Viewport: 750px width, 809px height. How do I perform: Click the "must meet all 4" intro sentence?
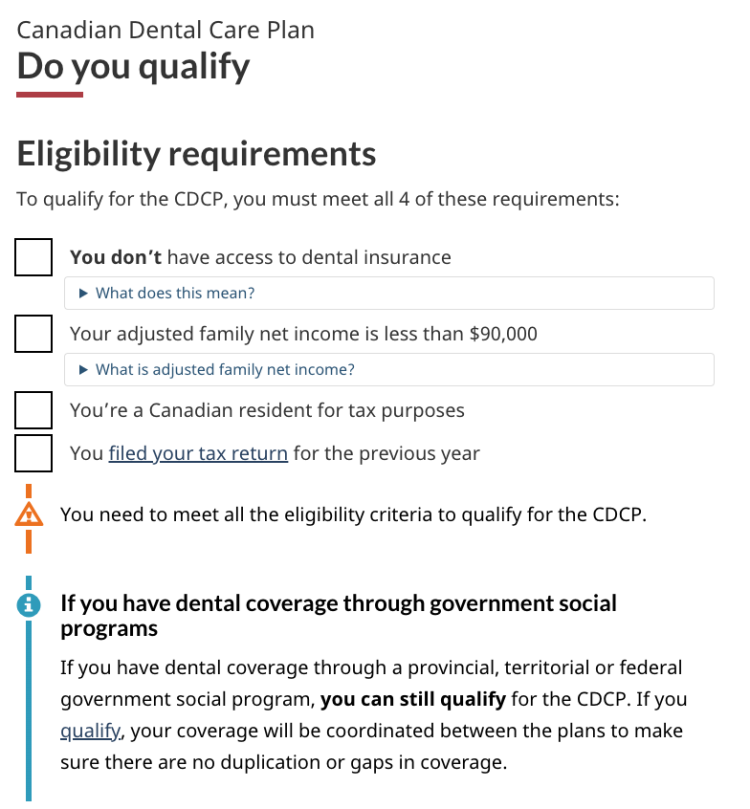[318, 199]
